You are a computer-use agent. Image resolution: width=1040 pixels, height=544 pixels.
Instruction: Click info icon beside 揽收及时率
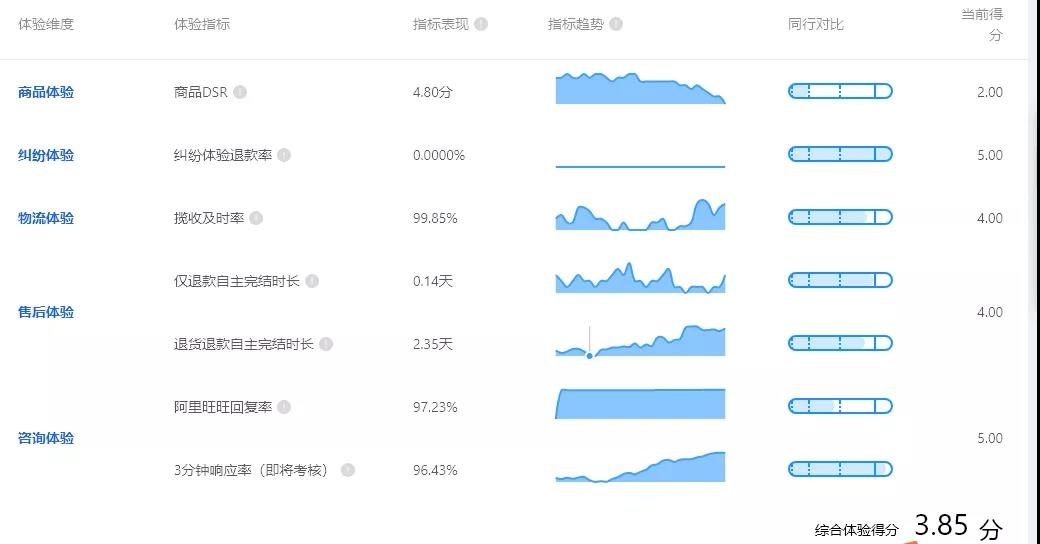click(256, 218)
